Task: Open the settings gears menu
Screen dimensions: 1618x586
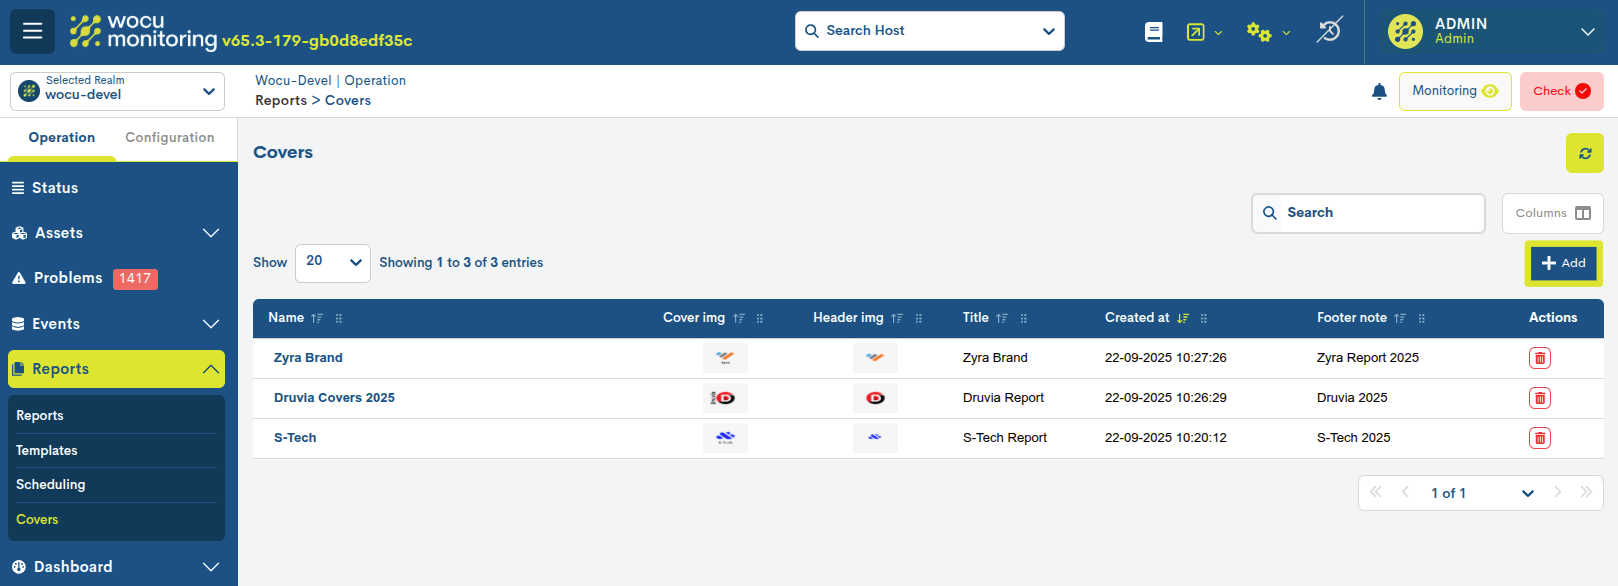Action: click(1267, 32)
